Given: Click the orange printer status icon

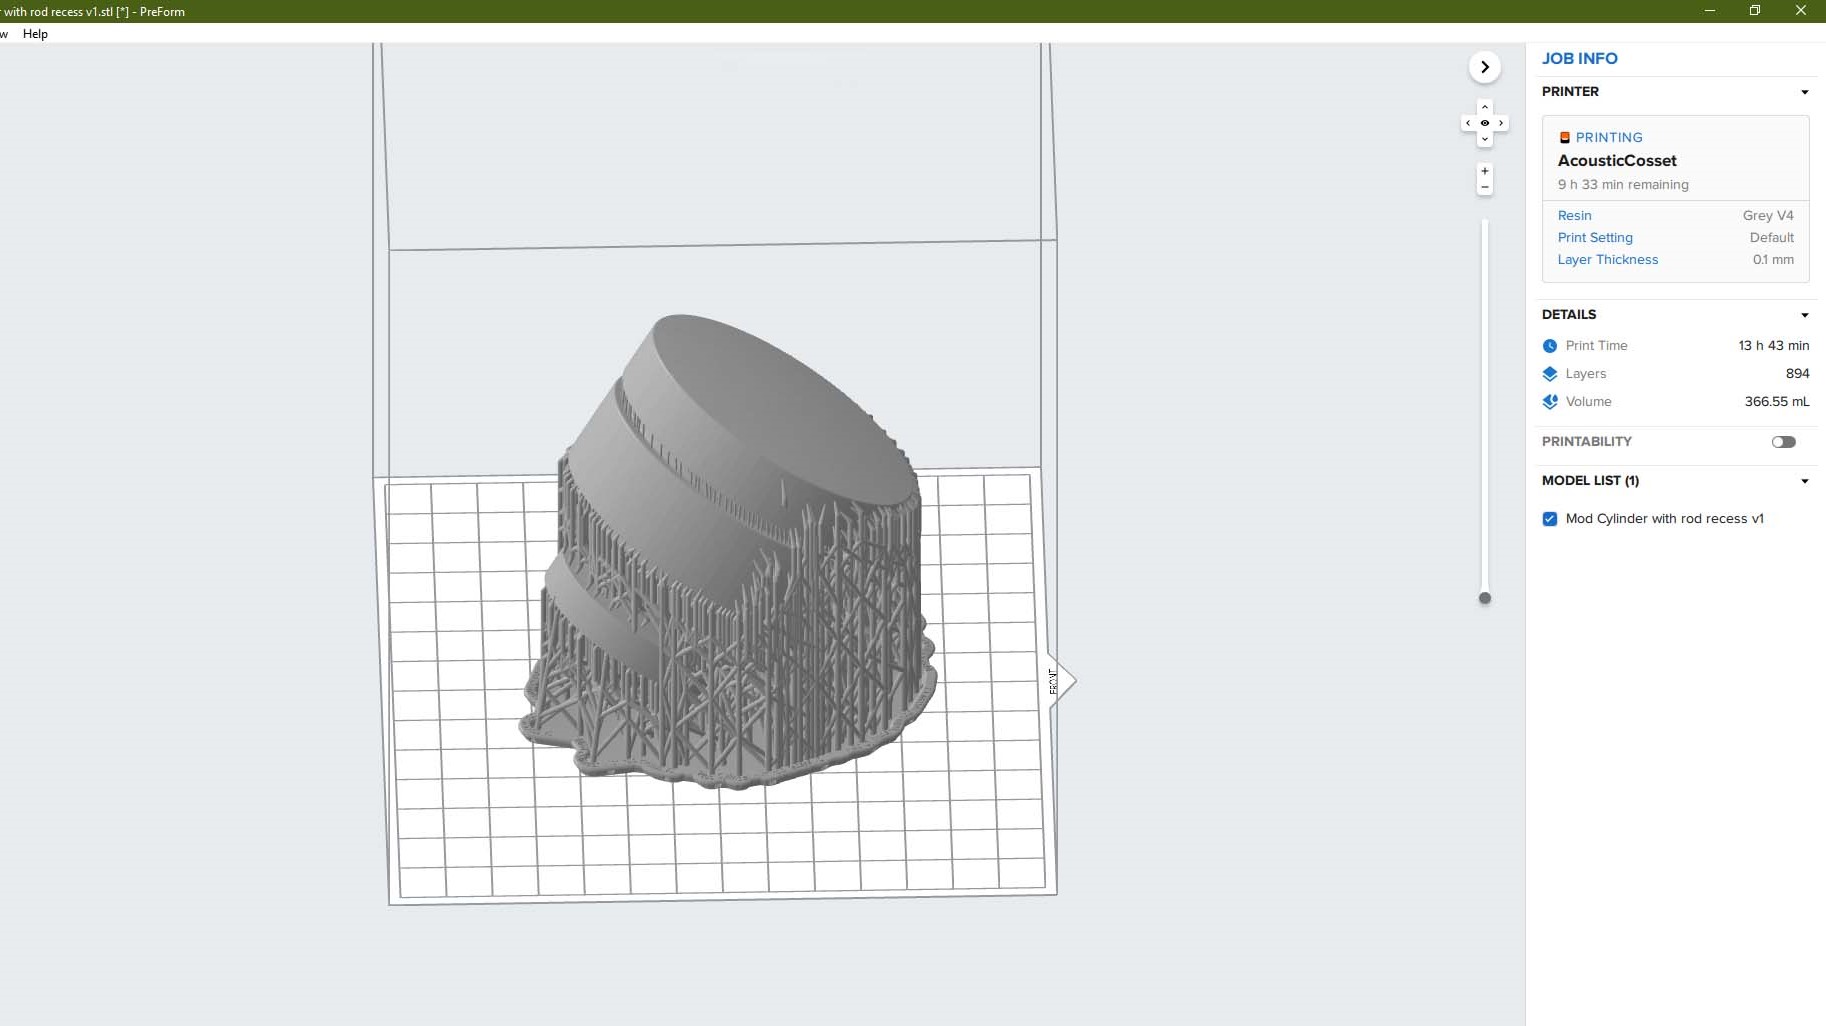Looking at the screenshot, I should click(x=1564, y=137).
